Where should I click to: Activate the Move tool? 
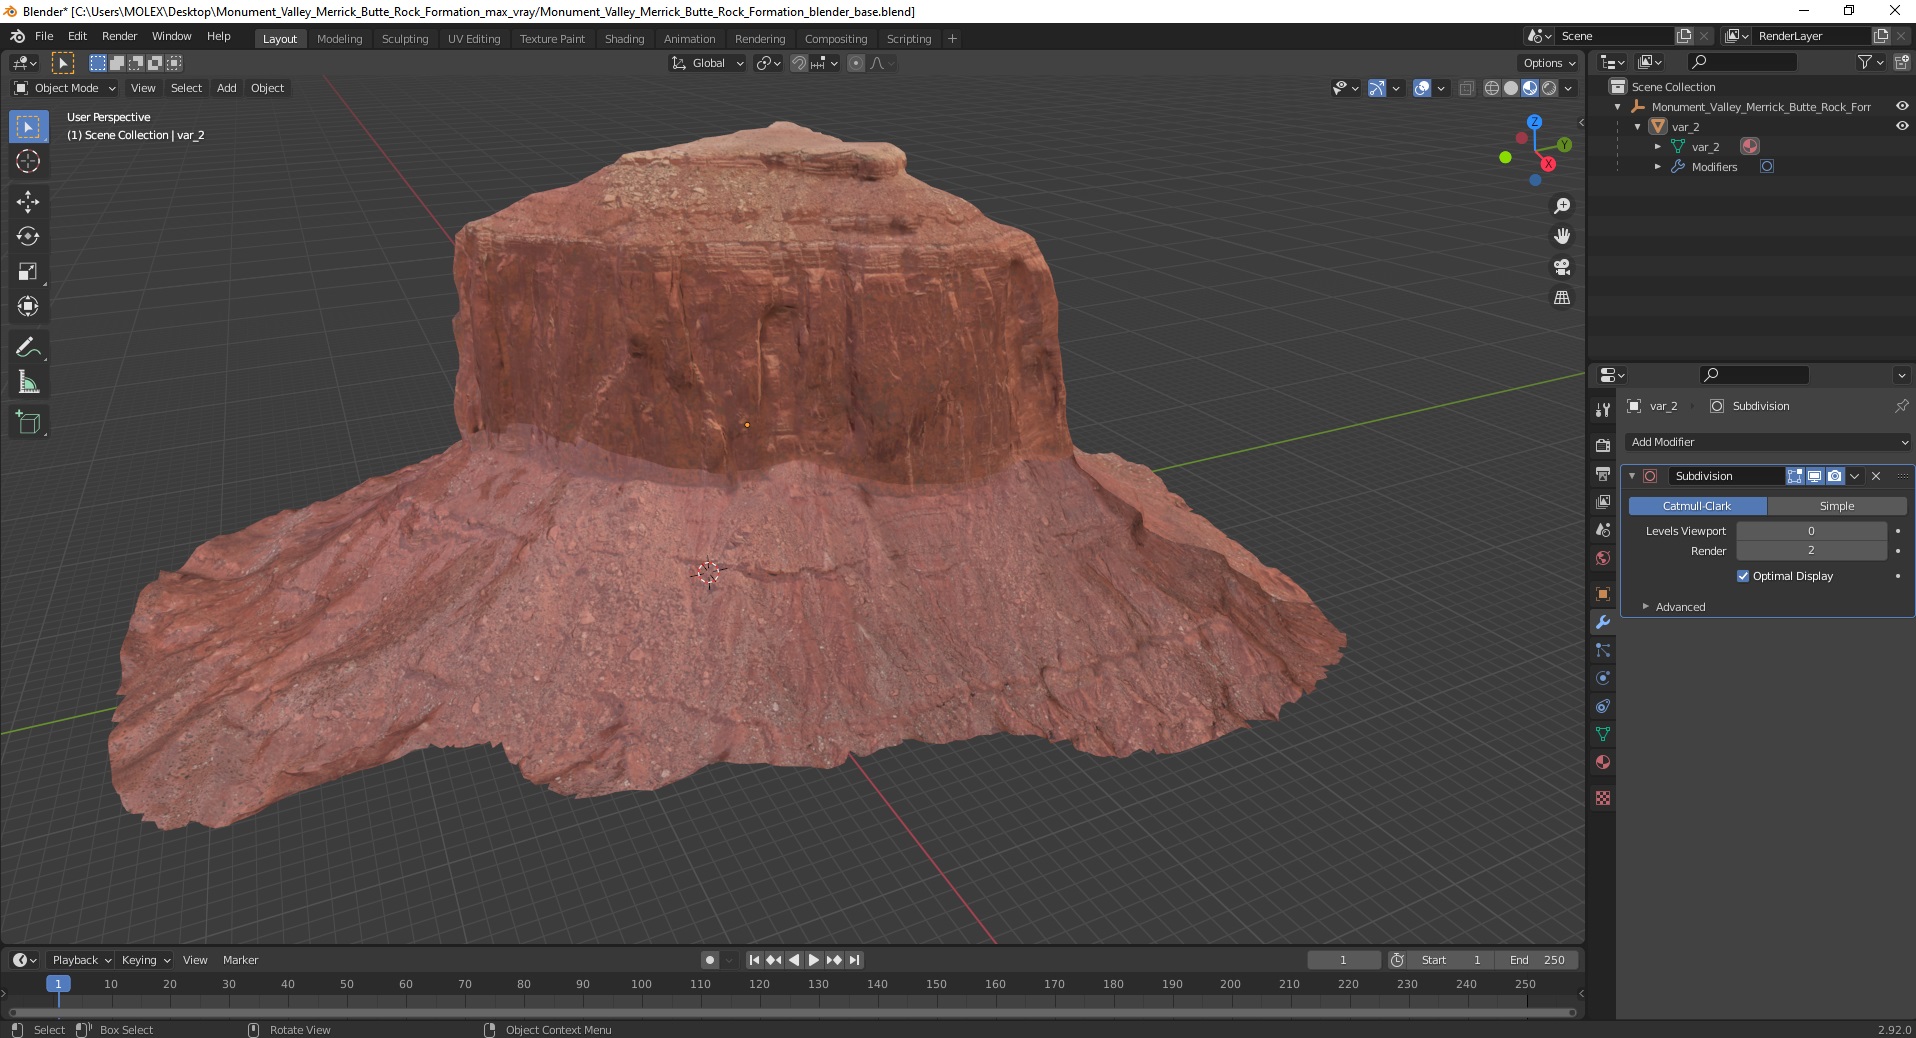[28, 202]
